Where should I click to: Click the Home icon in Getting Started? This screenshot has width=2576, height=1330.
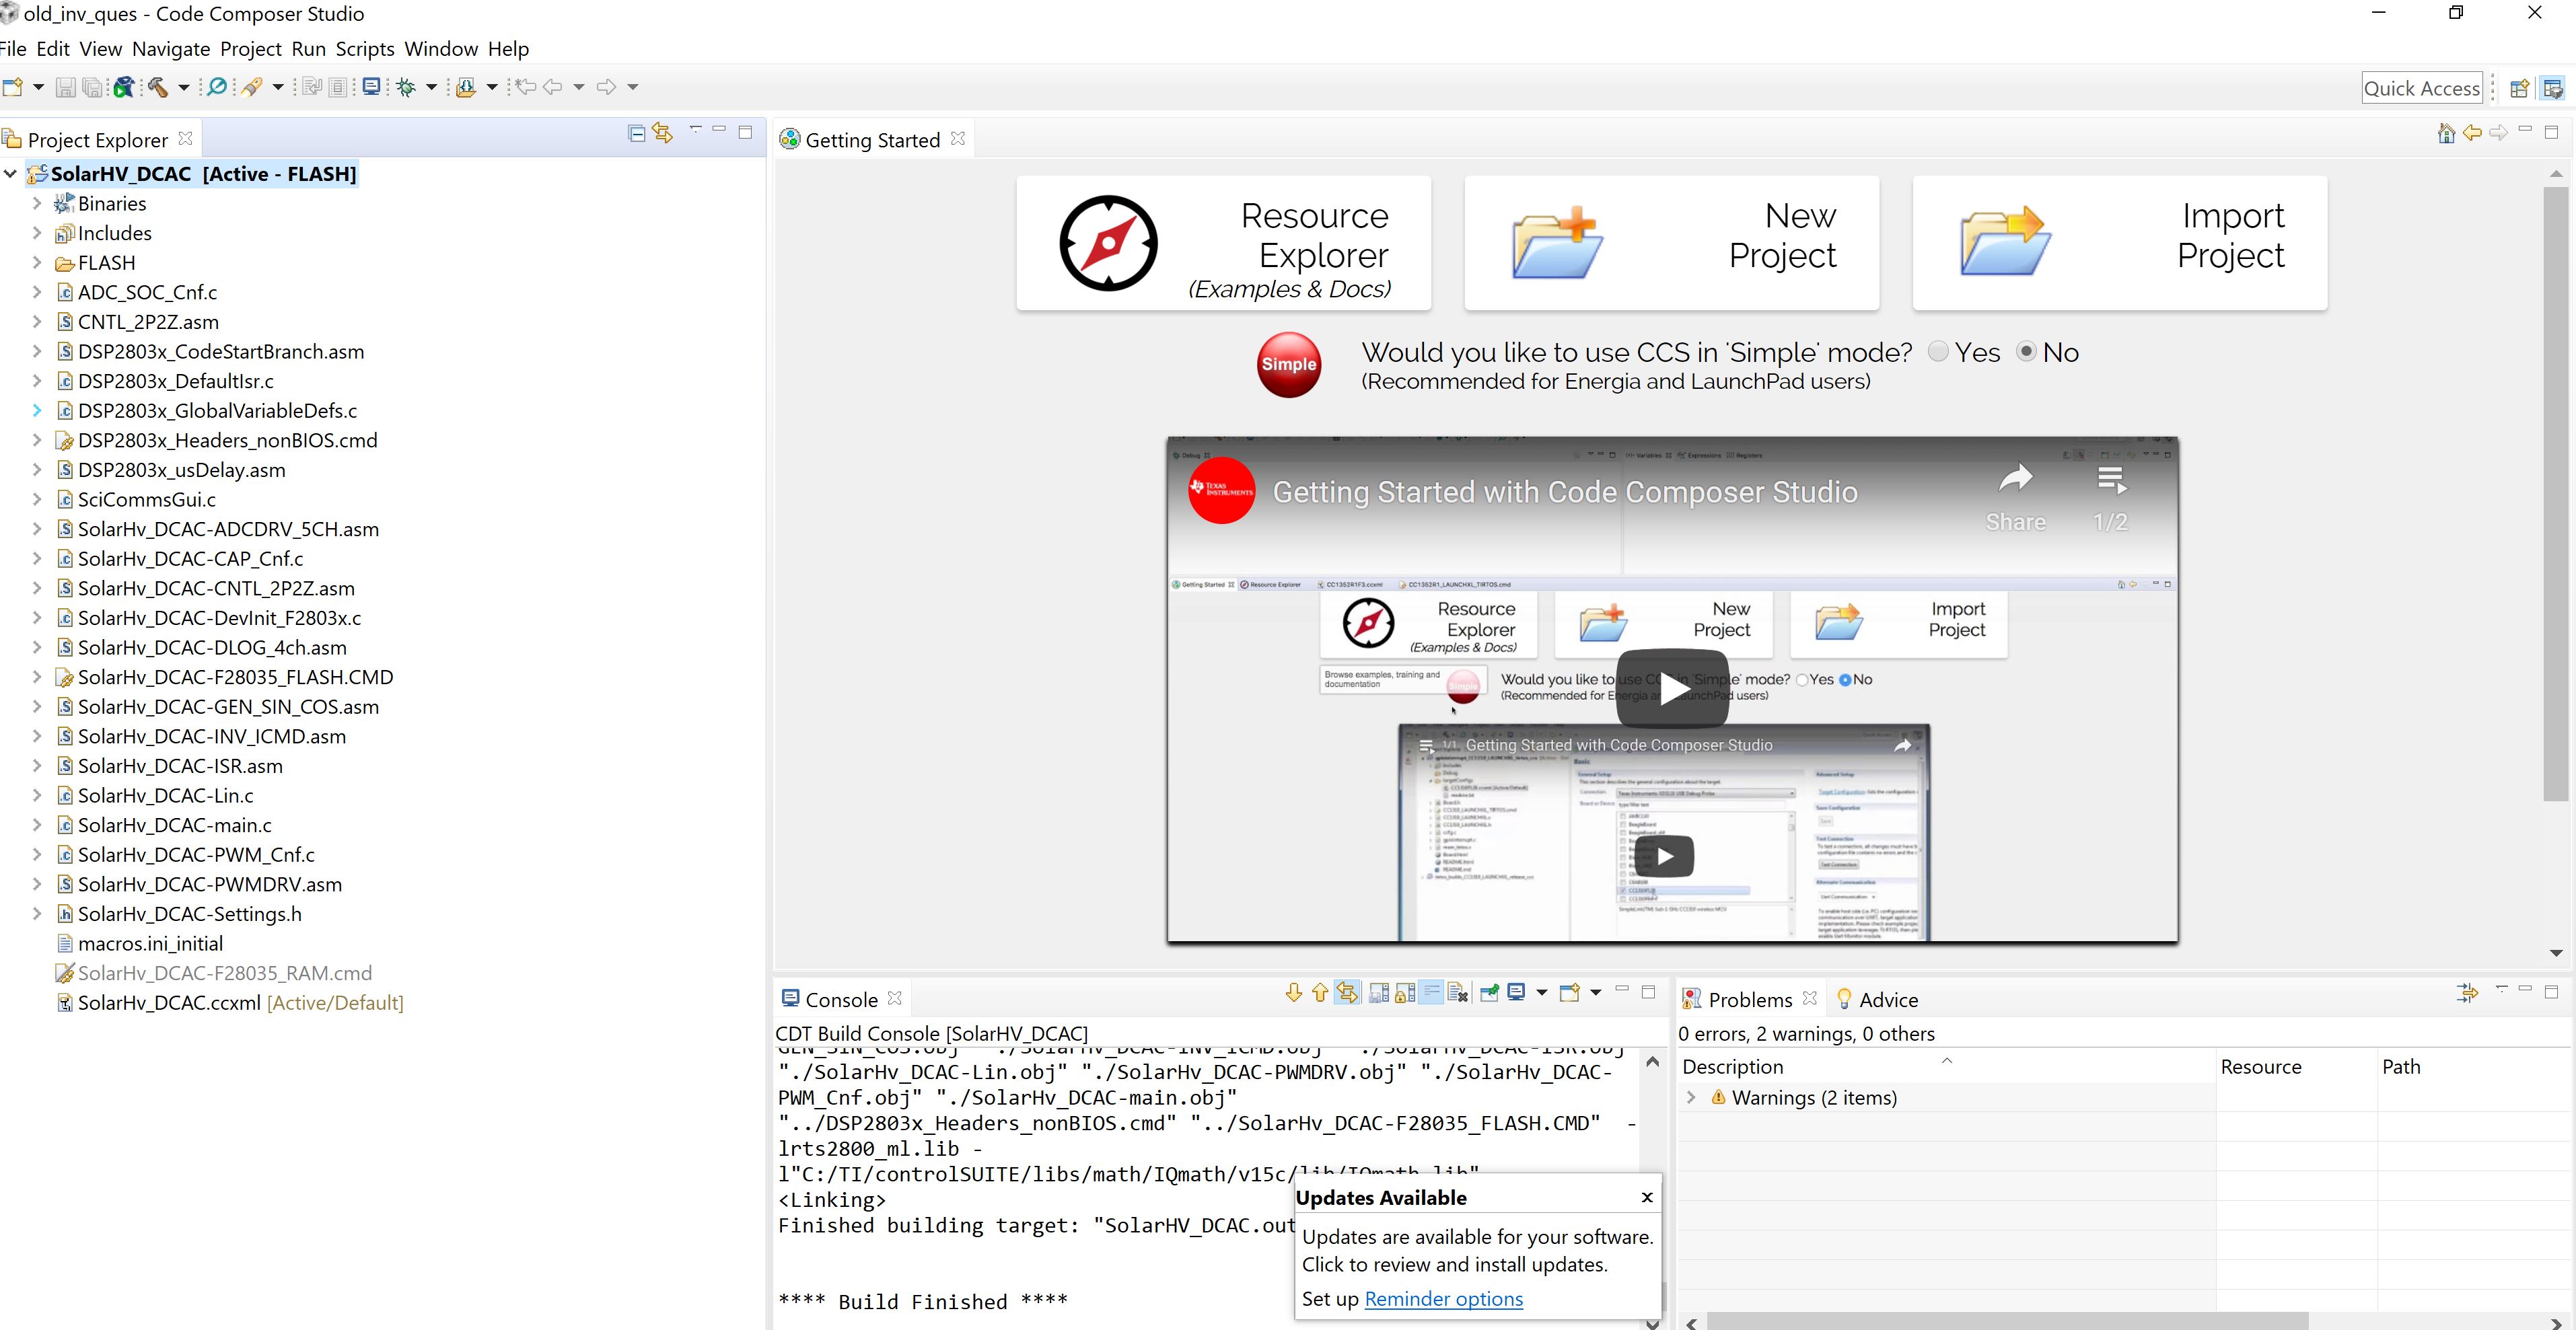2446,133
